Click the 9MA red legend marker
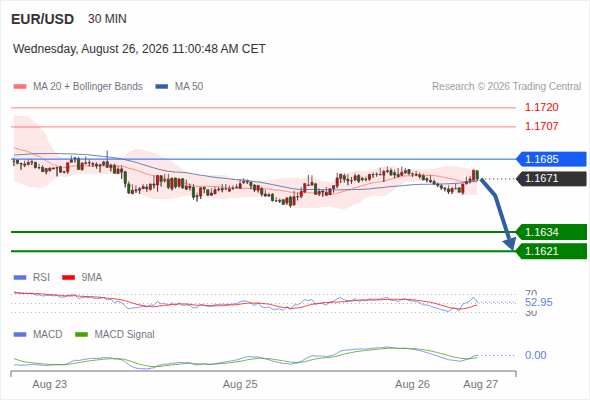590x400 pixels. (x=68, y=278)
